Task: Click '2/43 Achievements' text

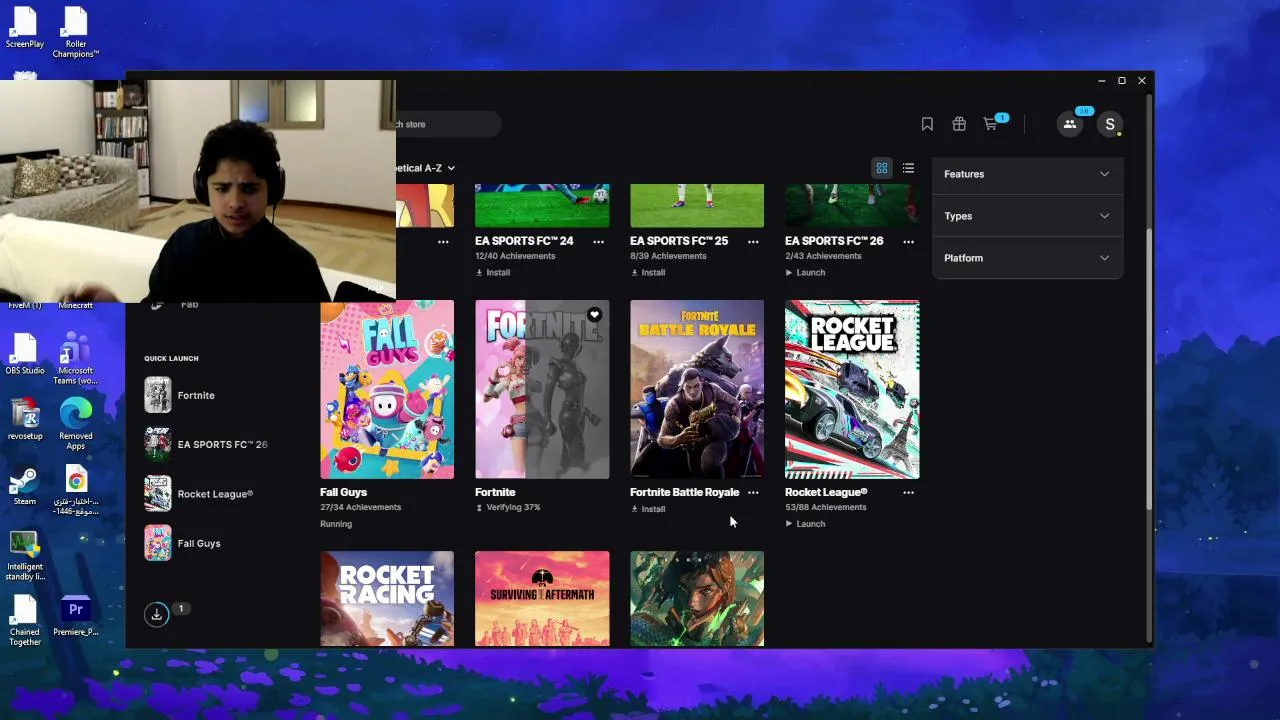Action: (823, 256)
